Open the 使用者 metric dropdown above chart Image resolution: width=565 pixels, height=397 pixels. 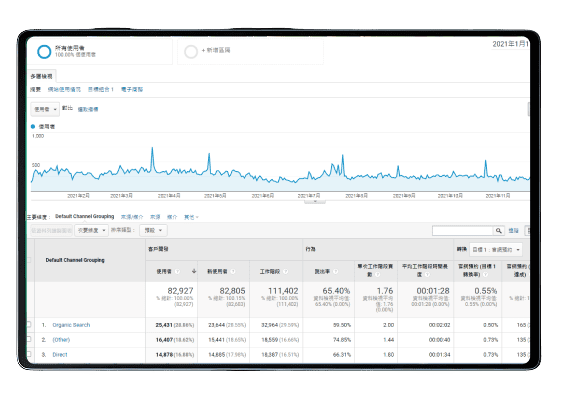coord(45,109)
